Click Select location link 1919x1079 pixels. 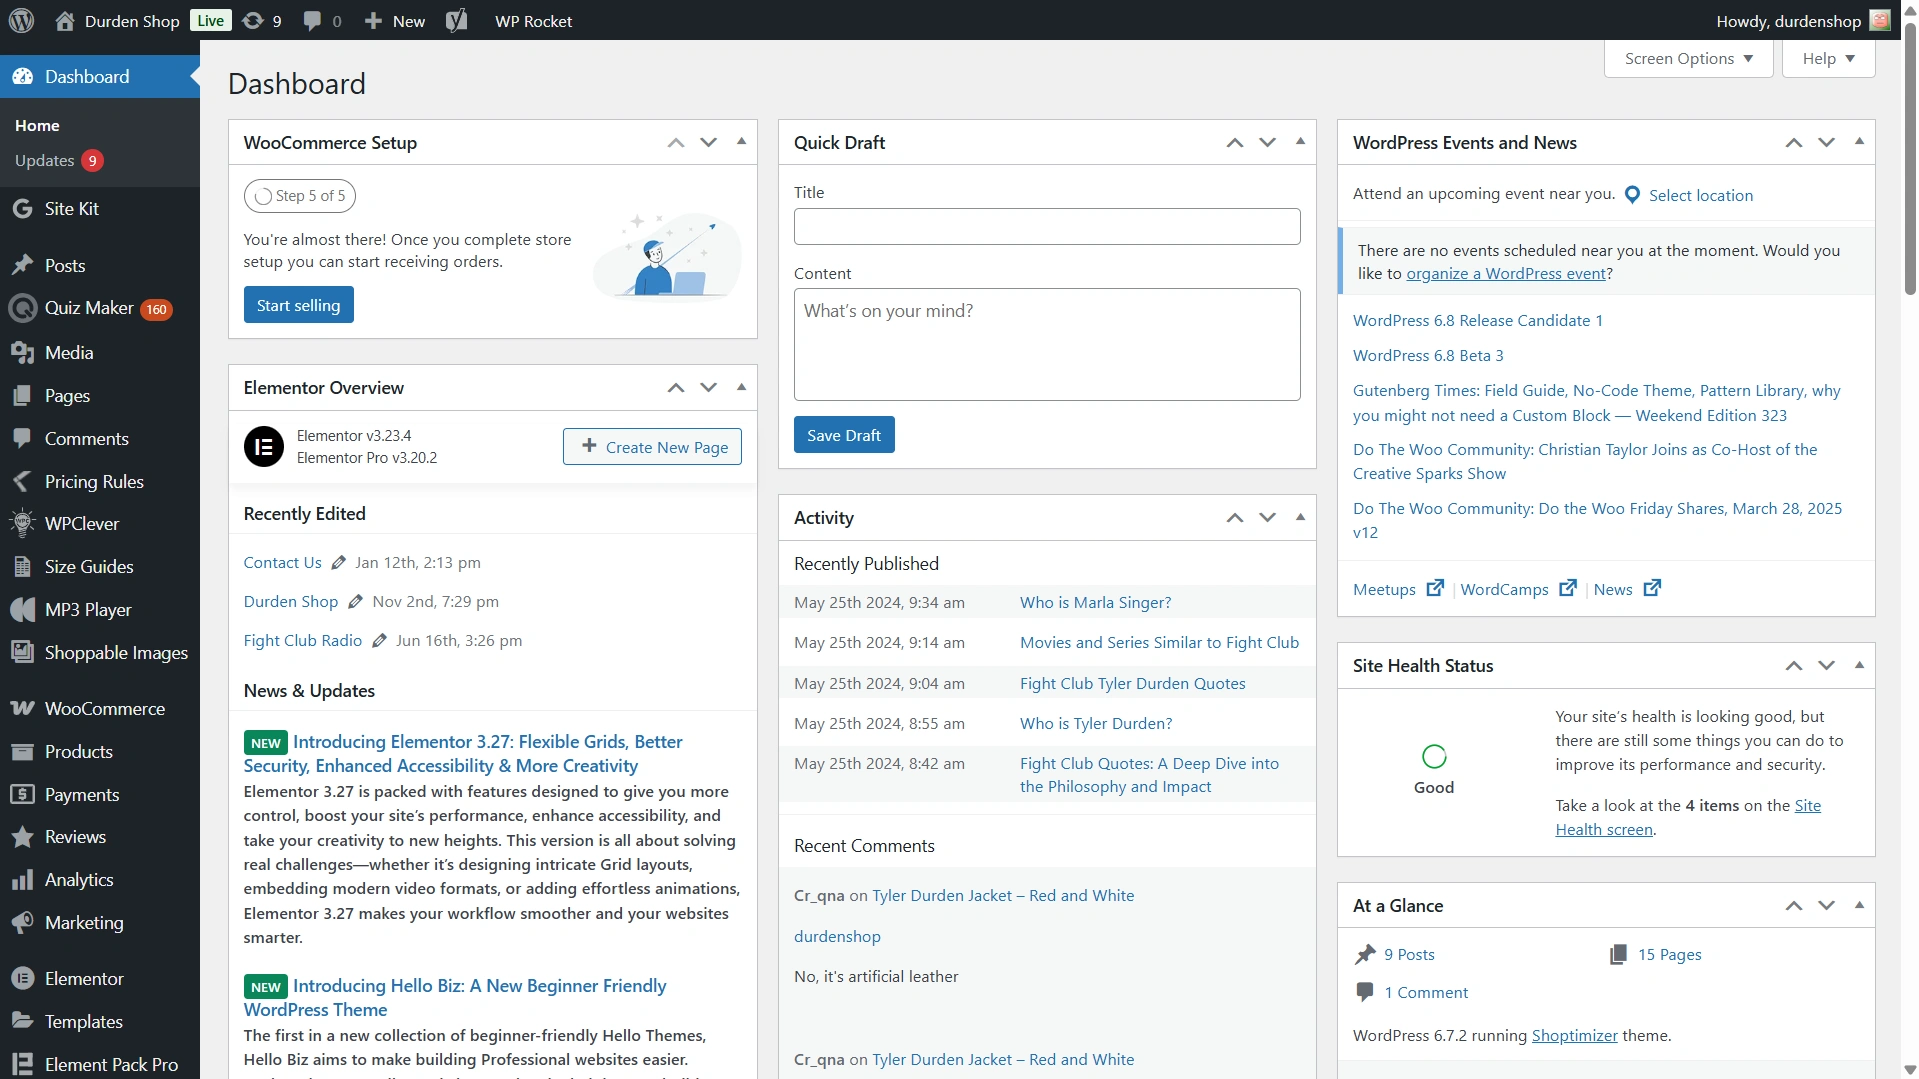click(1700, 195)
